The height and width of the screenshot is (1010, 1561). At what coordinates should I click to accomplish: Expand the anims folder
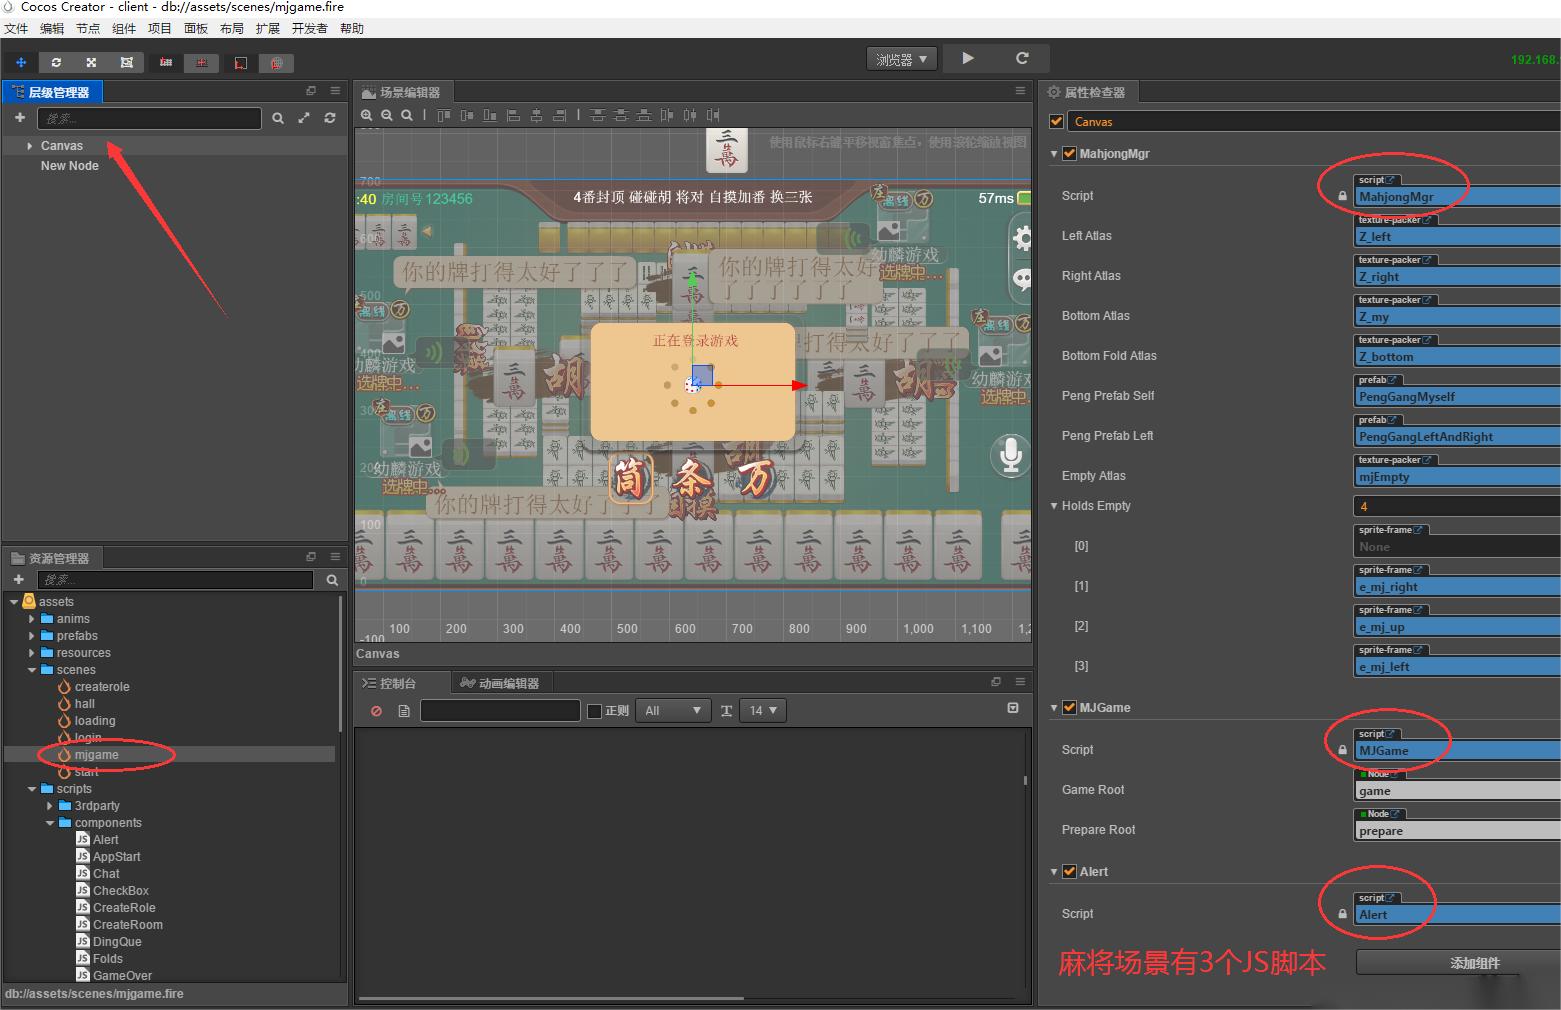pos(32,619)
